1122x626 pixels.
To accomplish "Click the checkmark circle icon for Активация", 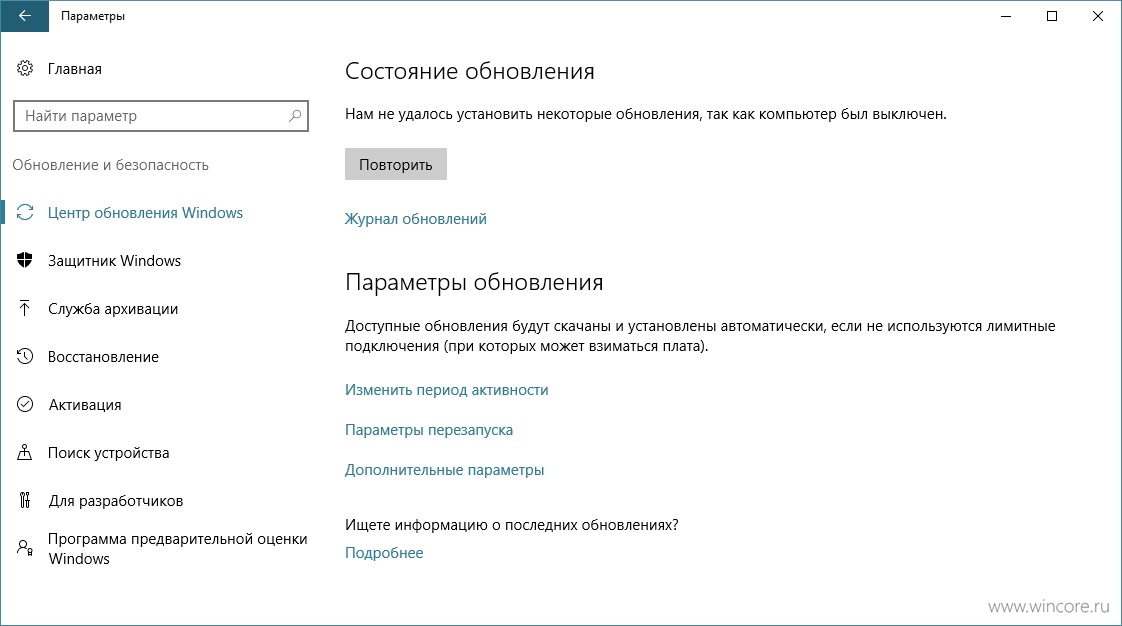I will [x=25, y=404].
